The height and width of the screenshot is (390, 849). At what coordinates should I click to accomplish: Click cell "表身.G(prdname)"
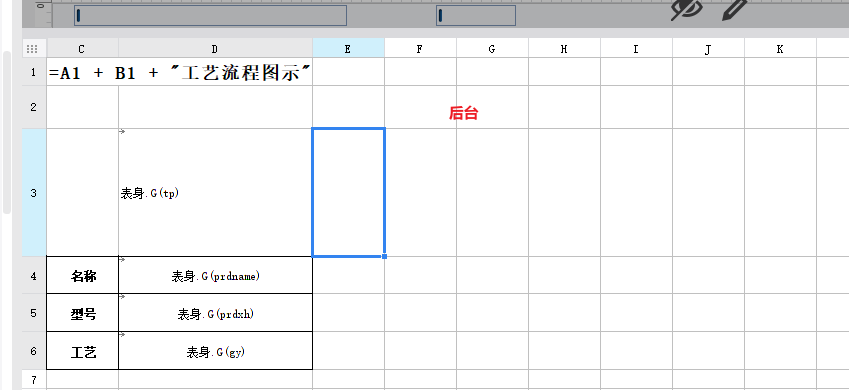[x=215, y=276]
